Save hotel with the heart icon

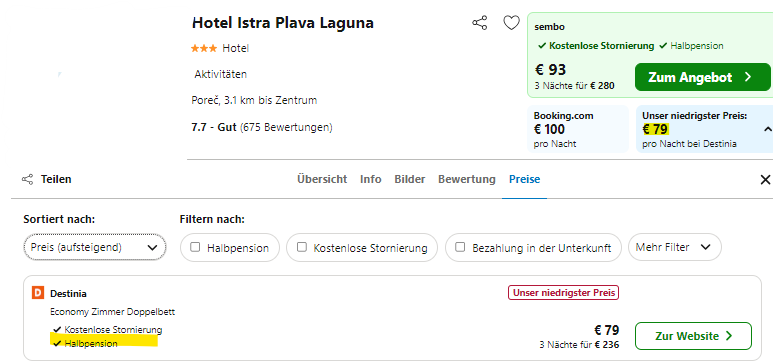511,23
